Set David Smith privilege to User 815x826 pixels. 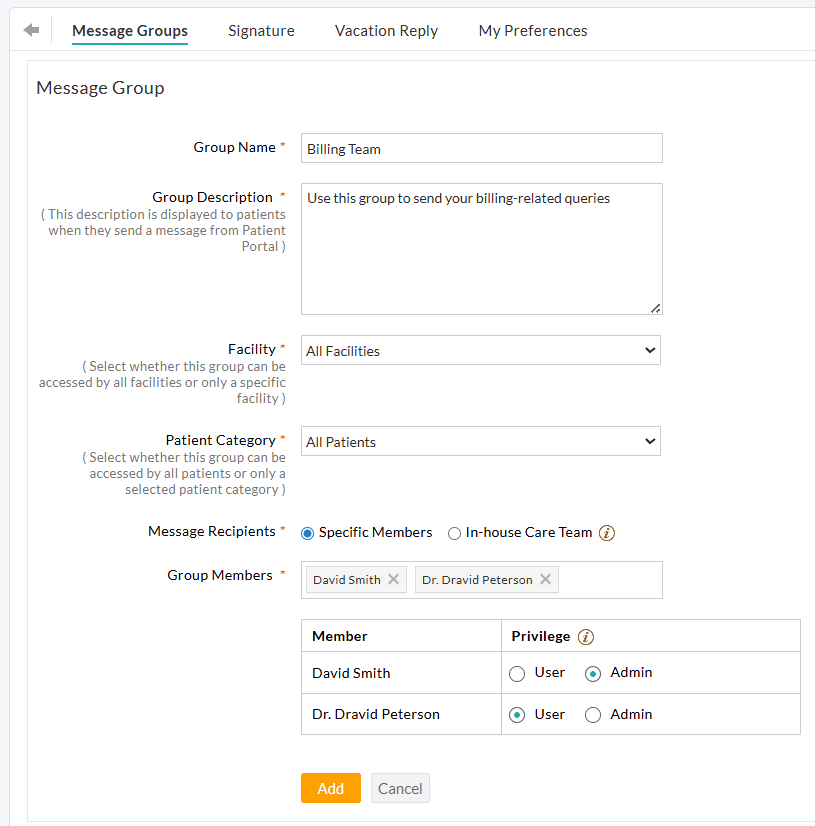click(x=517, y=674)
